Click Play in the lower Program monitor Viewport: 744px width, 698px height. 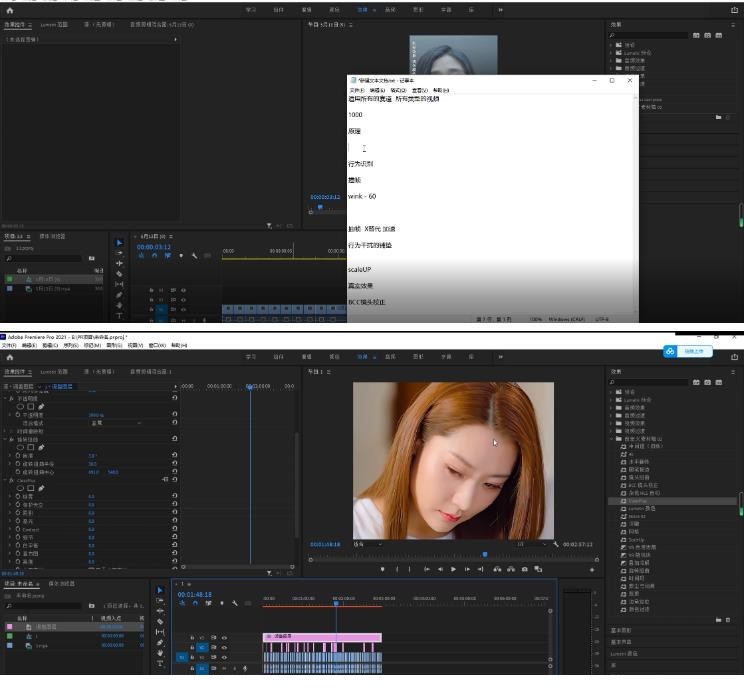click(x=453, y=569)
